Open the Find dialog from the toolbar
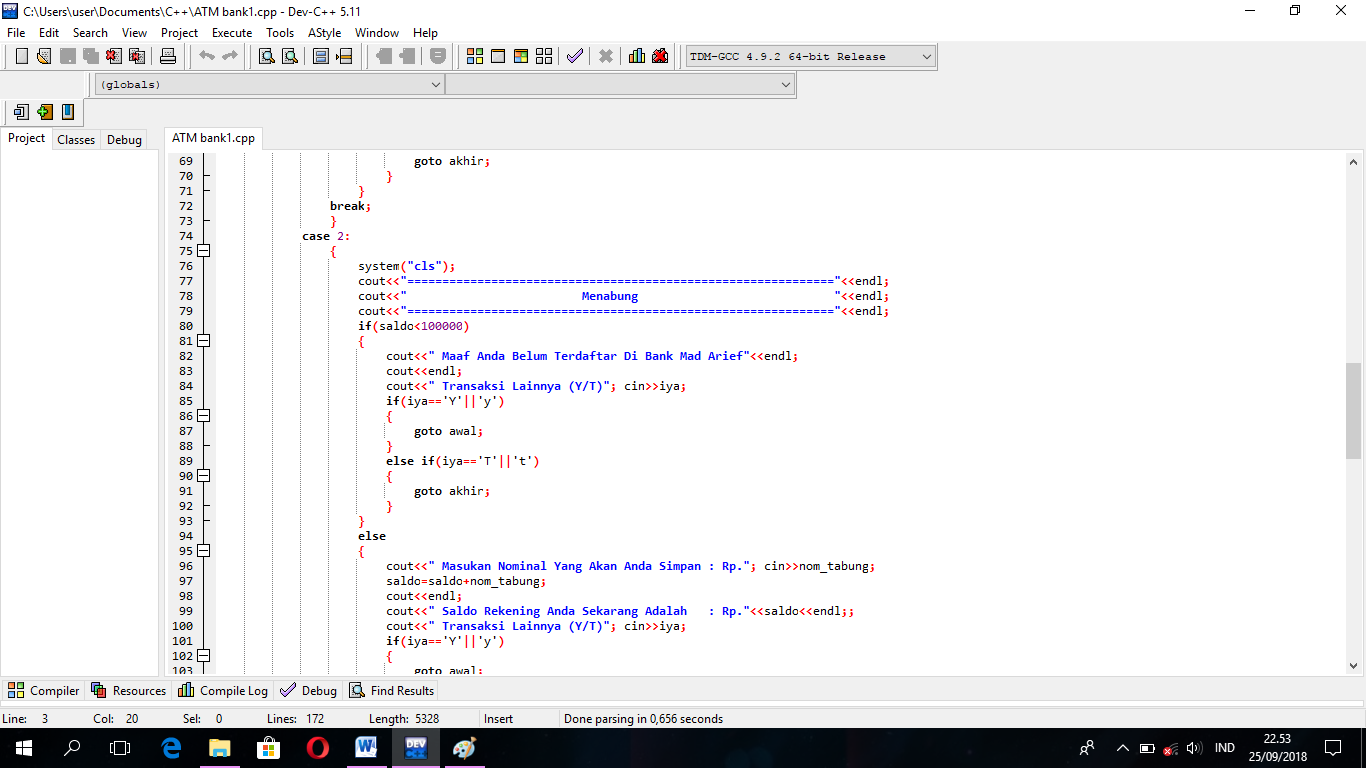The image size is (1366, 768). (264, 56)
